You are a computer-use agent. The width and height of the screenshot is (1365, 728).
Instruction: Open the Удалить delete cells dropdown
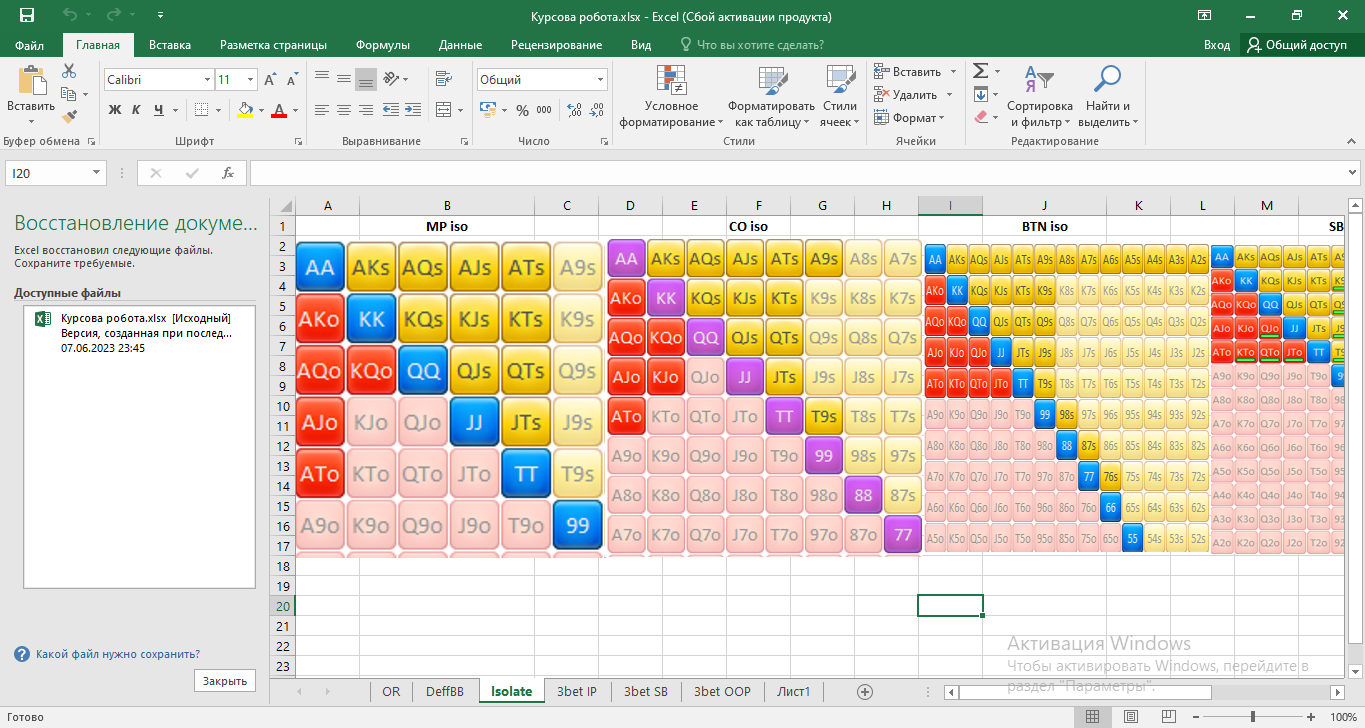tap(947, 95)
